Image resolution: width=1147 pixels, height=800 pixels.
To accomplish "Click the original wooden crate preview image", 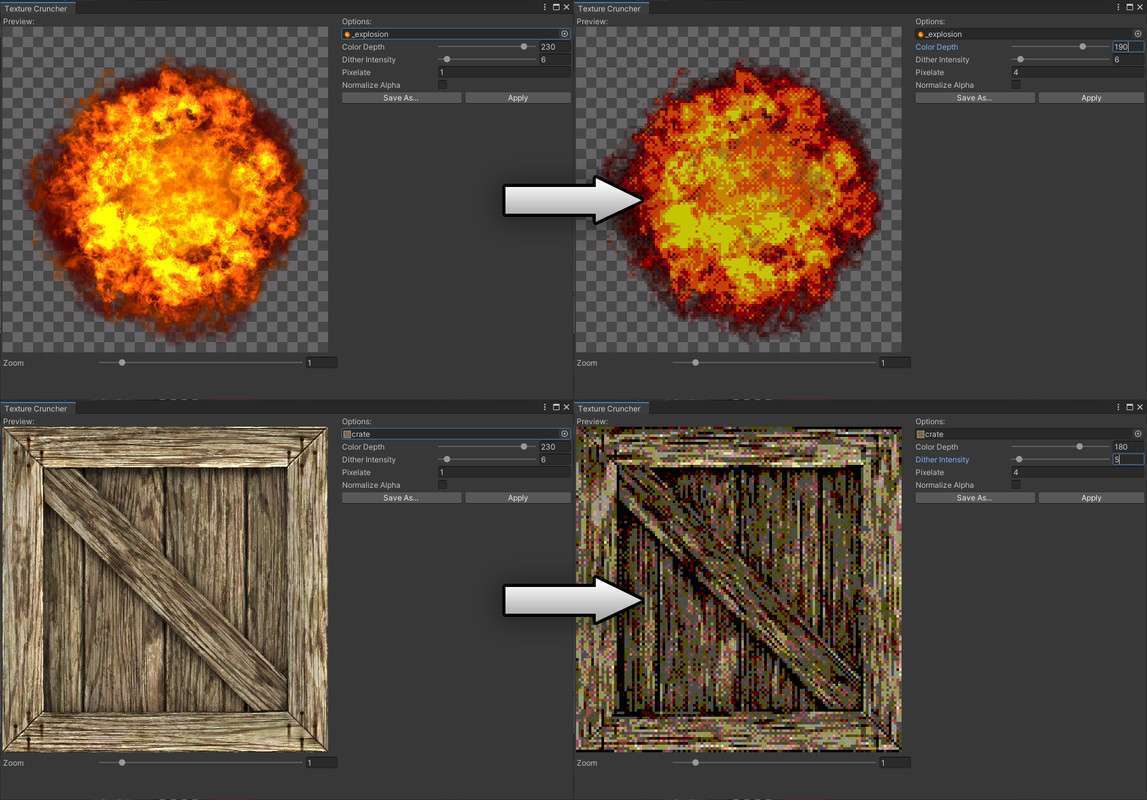I will (165, 589).
